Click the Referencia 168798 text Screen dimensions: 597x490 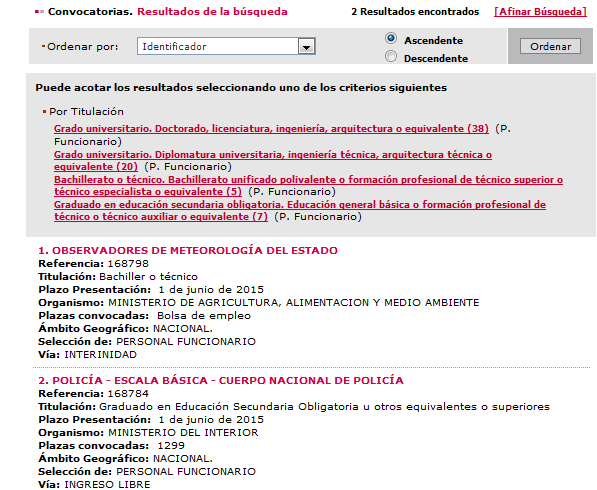pos(93,263)
